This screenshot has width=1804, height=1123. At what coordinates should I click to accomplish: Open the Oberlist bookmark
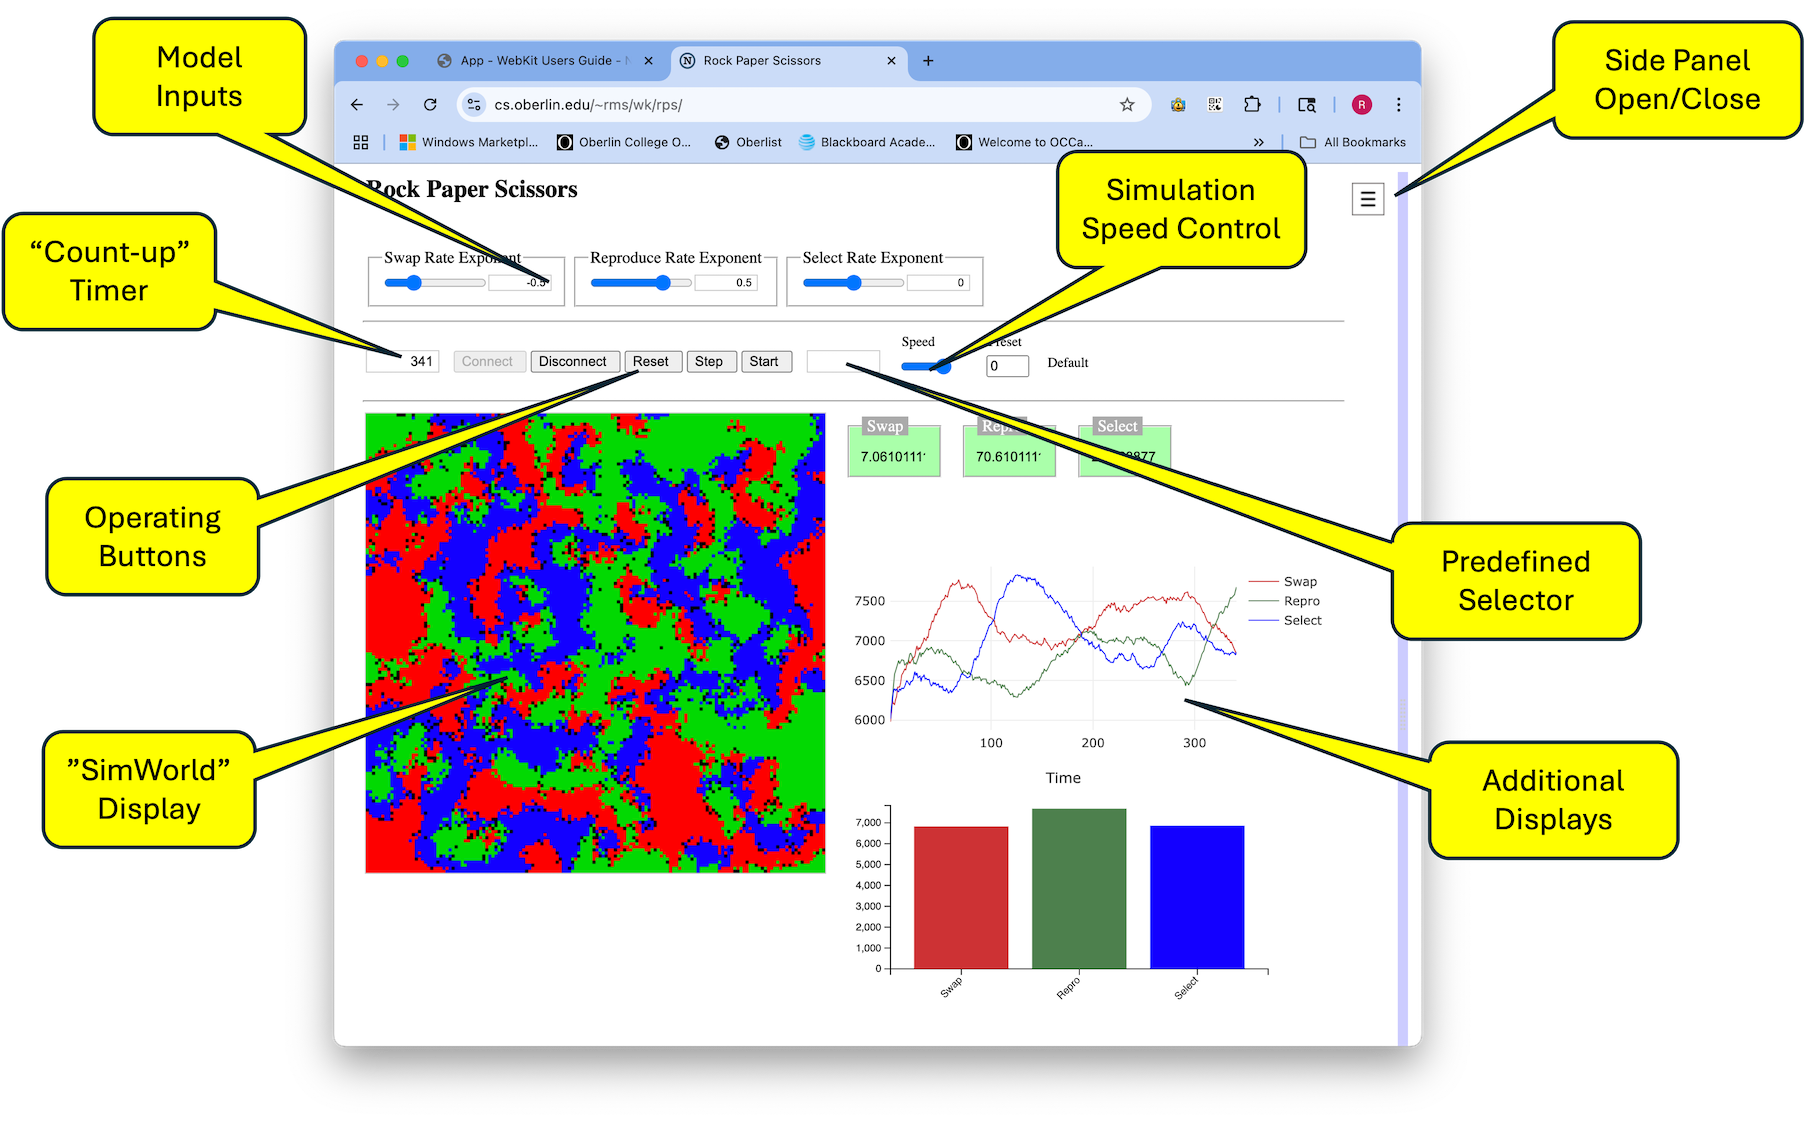(x=748, y=143)
